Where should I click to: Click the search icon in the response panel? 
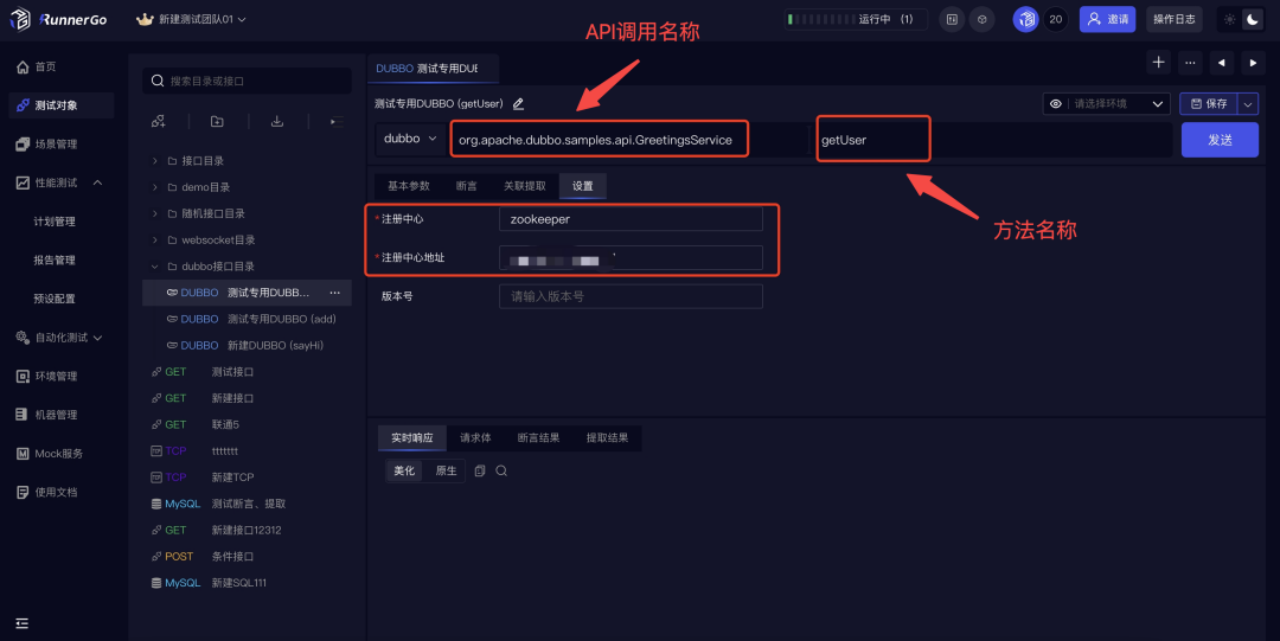pos(502,471)
